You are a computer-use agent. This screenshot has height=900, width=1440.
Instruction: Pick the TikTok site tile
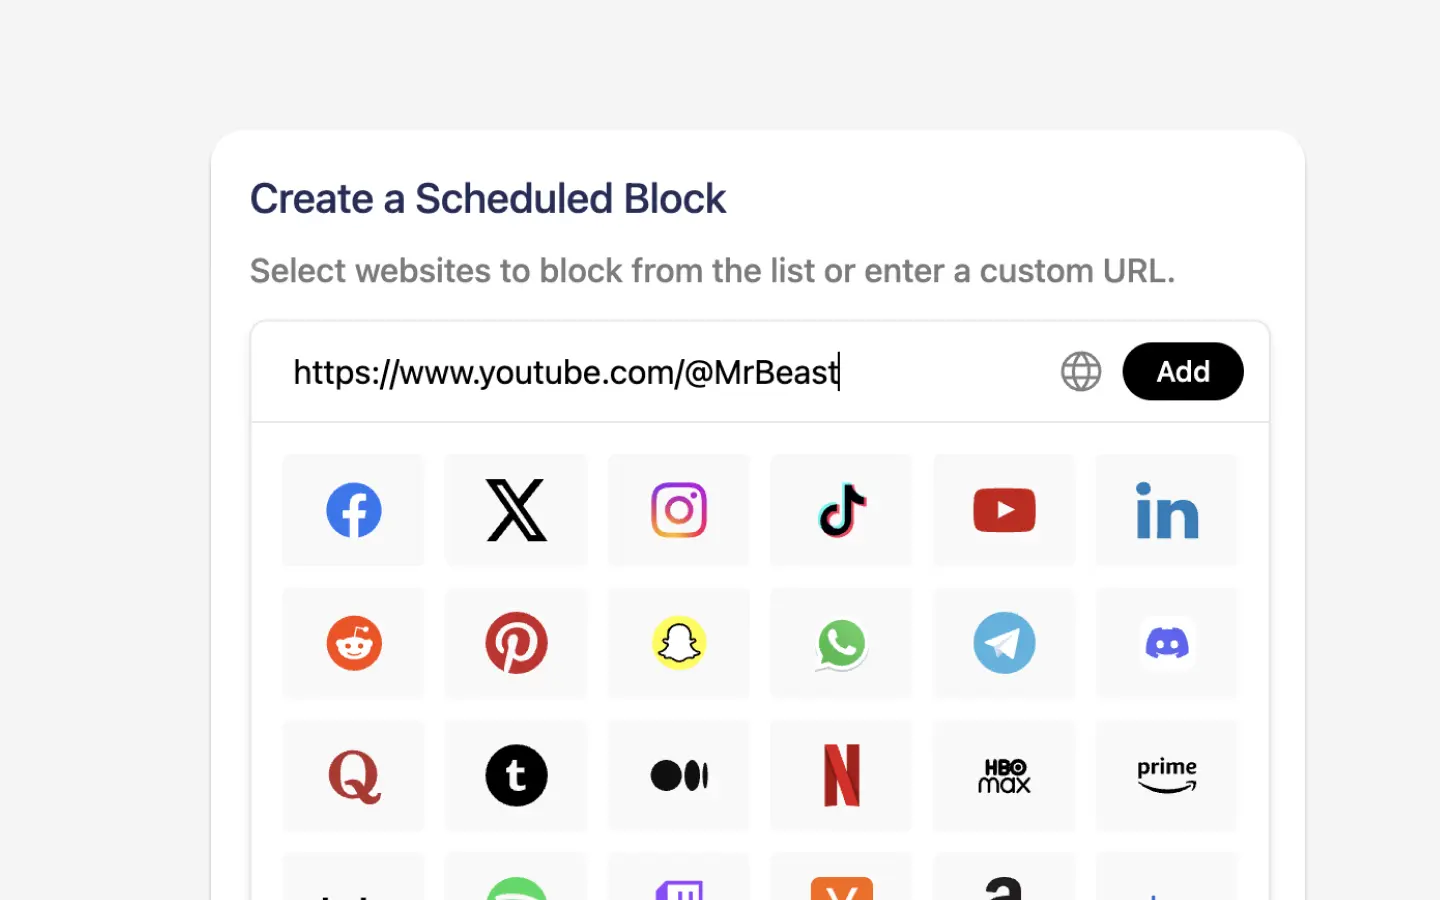841,510
